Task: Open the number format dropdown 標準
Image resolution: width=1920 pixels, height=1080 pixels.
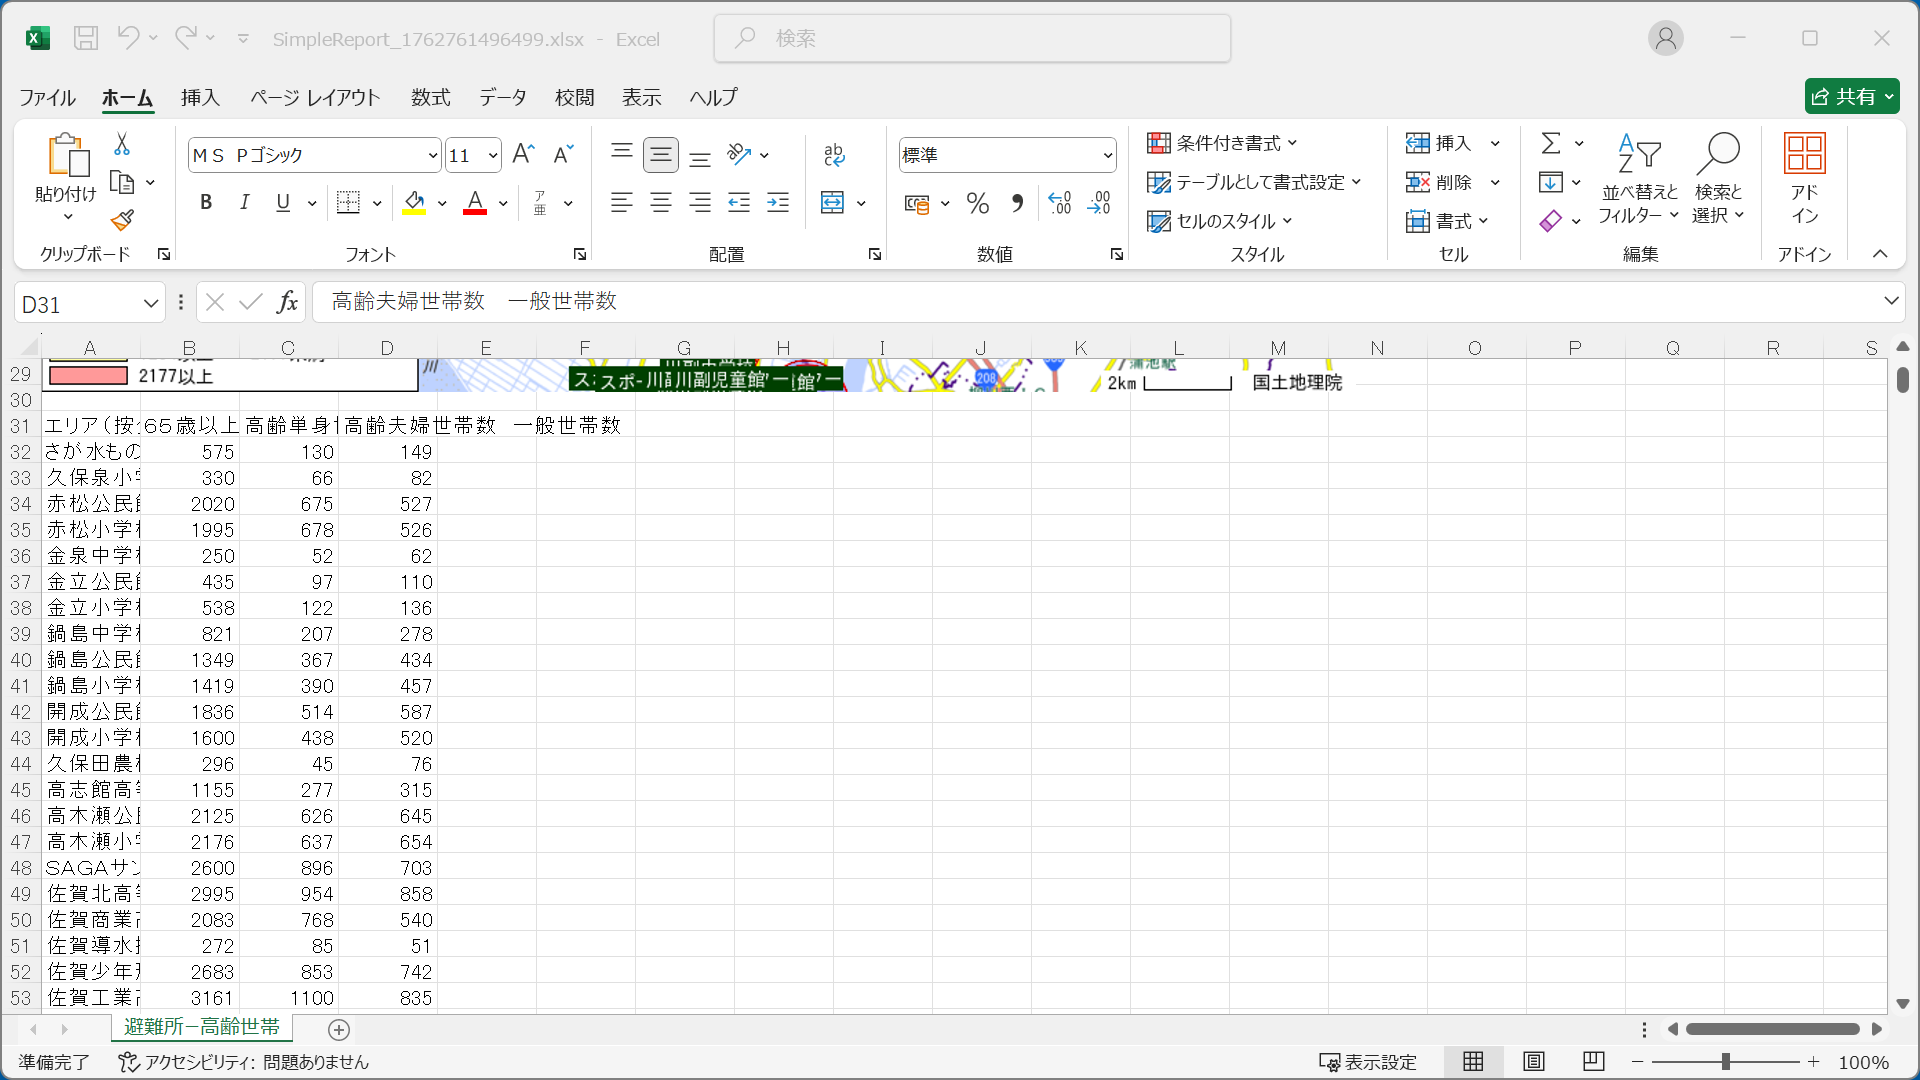Action: coord(1107,155)
